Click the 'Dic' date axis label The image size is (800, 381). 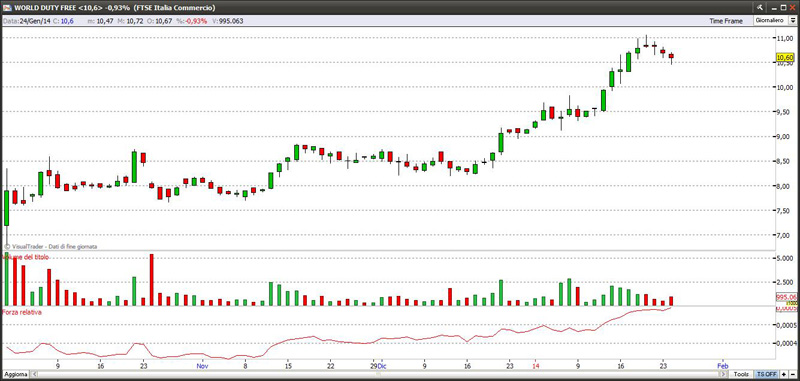coord(383,366)
